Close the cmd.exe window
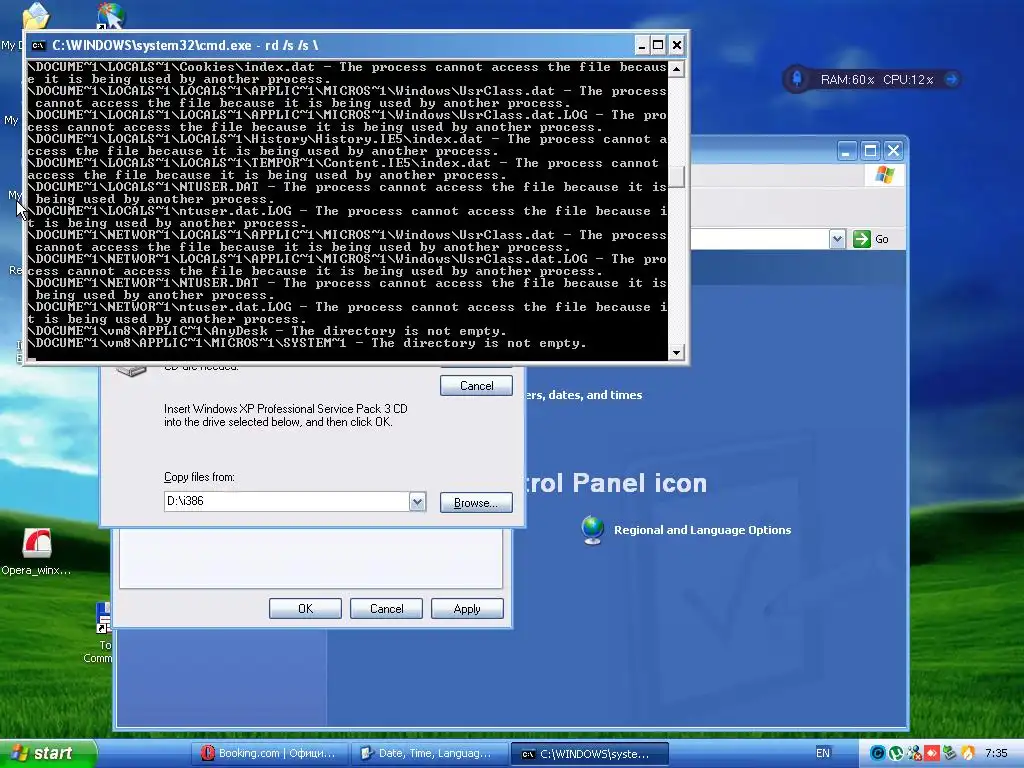 (677, 45)
